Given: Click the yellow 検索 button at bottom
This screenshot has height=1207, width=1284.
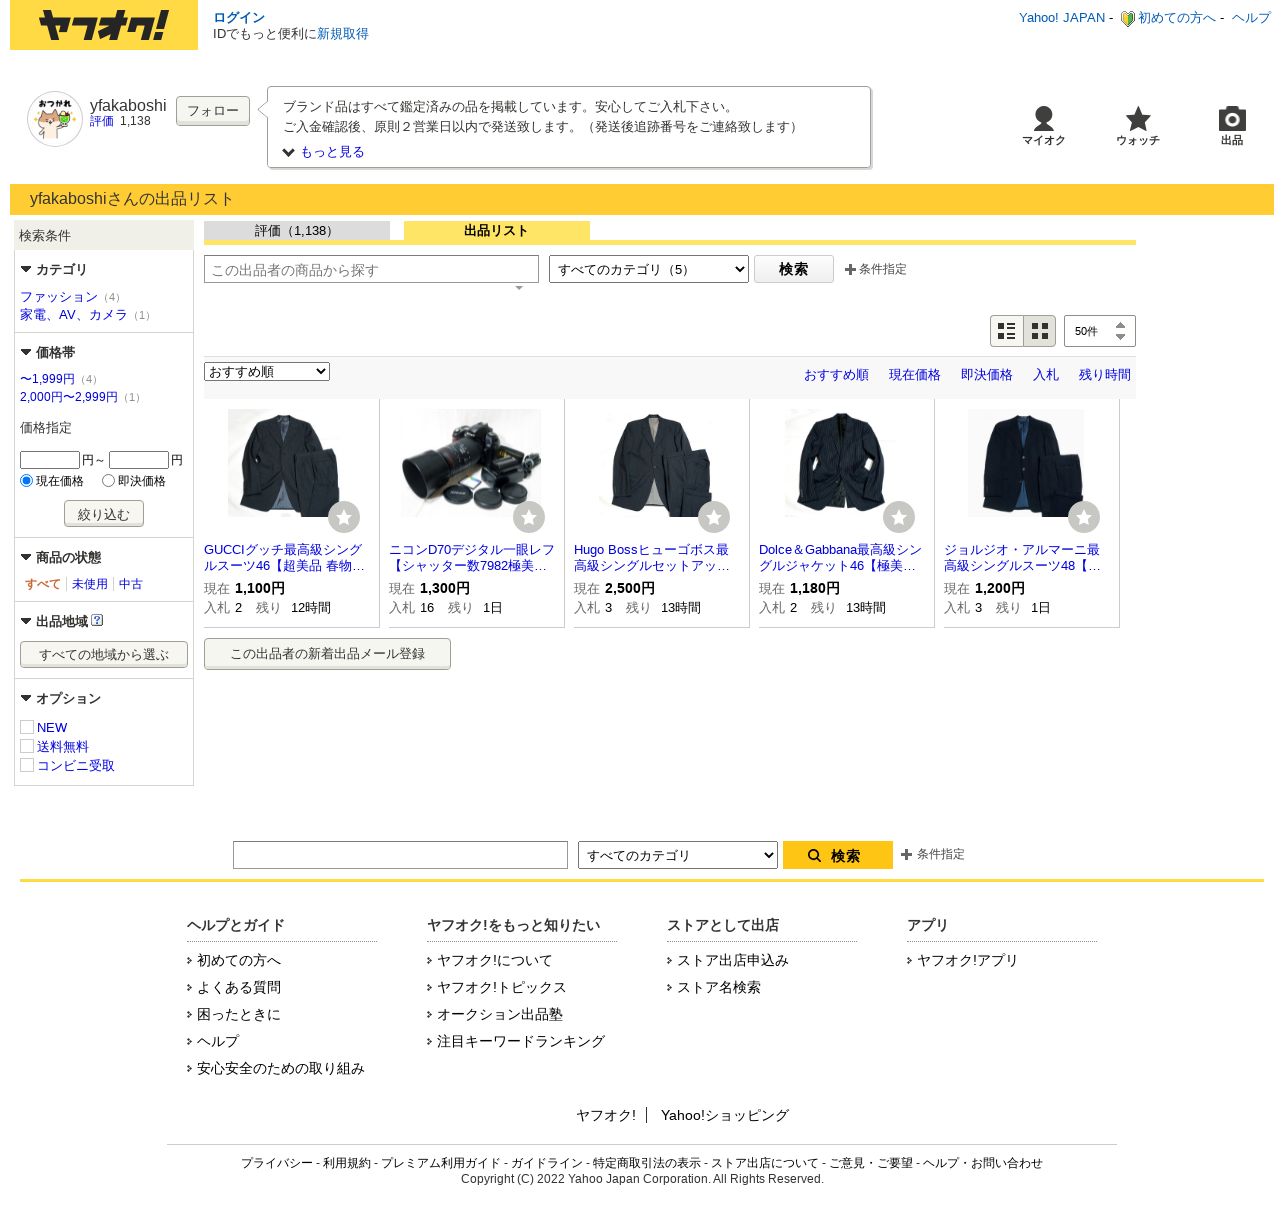Looking at the screenshot, I should click(838, 855).
